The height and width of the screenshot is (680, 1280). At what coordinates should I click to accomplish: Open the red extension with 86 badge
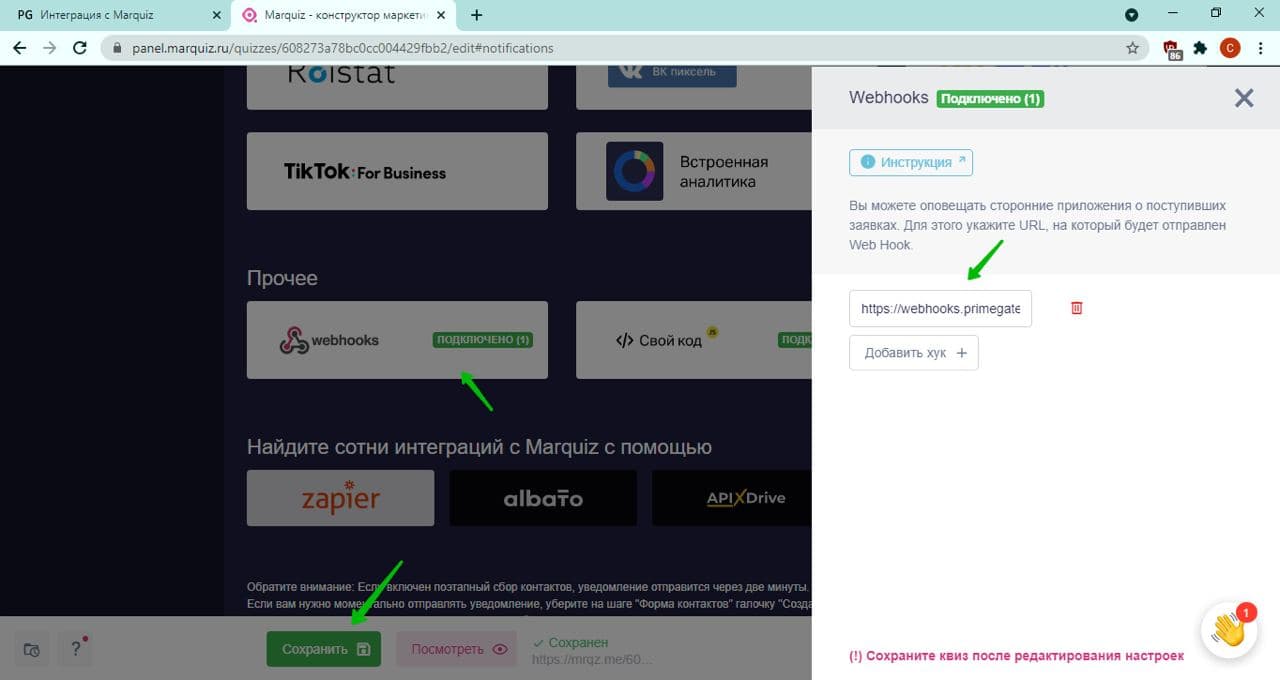(x=1173, y=48)
